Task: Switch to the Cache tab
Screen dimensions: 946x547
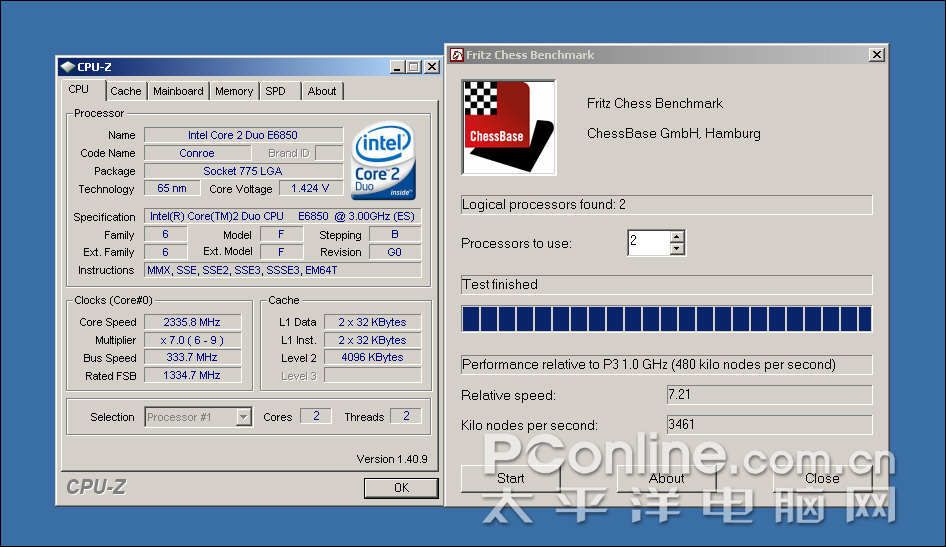Action: point(125,91)
